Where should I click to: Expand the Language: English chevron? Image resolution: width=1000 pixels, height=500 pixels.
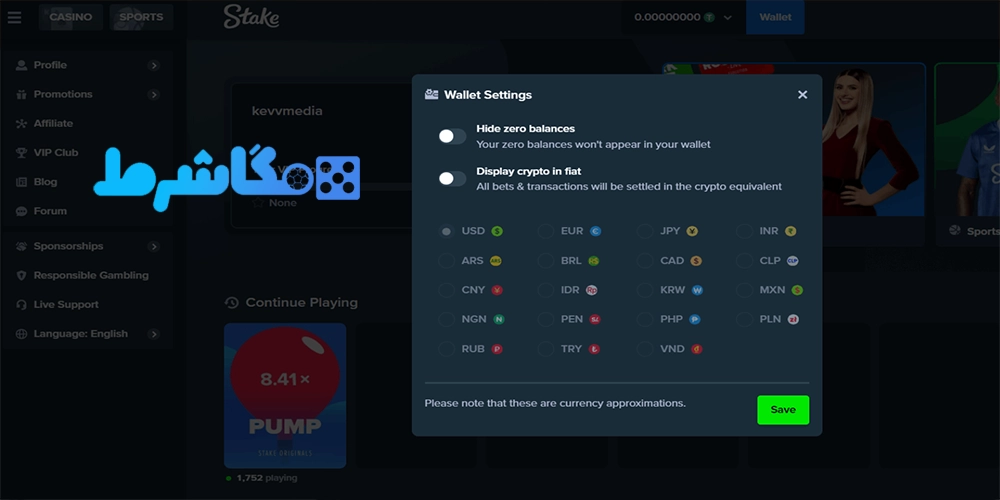154,334
